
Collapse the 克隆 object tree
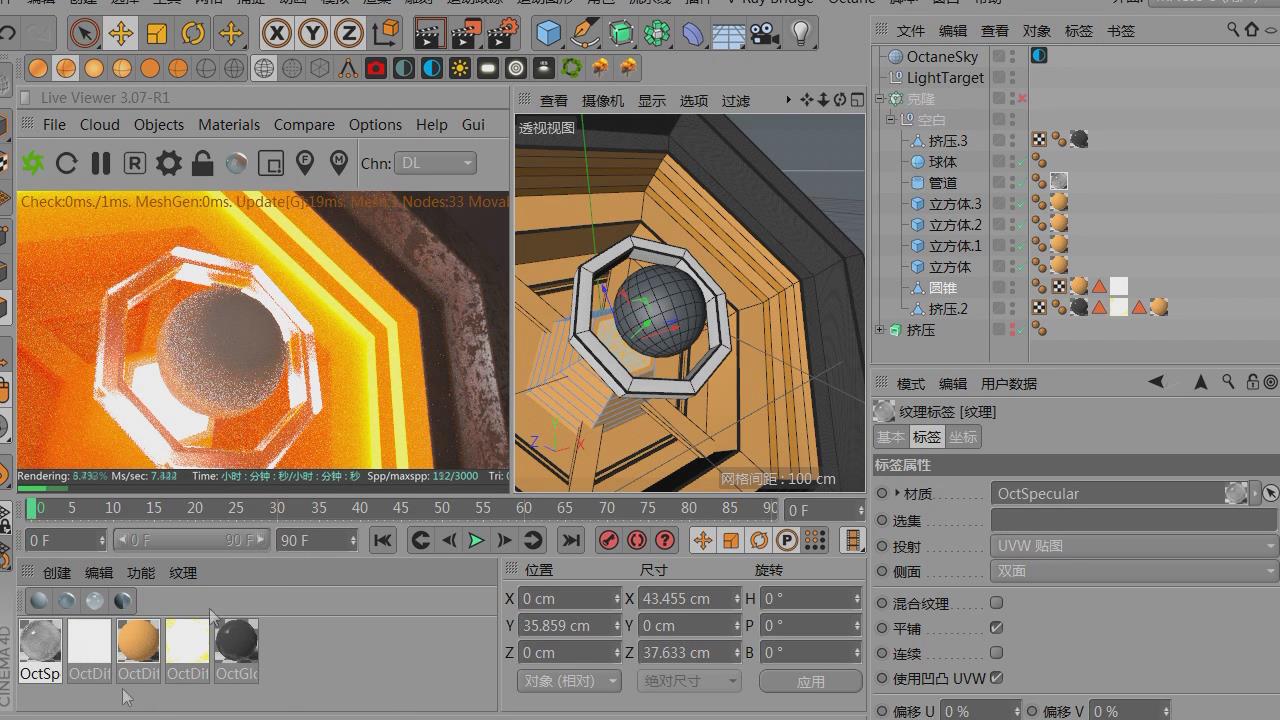point(880,99)
